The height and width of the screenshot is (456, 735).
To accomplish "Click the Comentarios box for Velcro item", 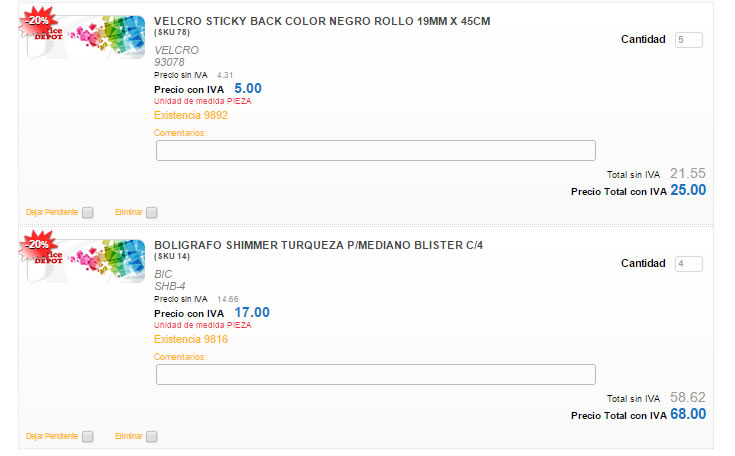I will click(x=375, y=150).
